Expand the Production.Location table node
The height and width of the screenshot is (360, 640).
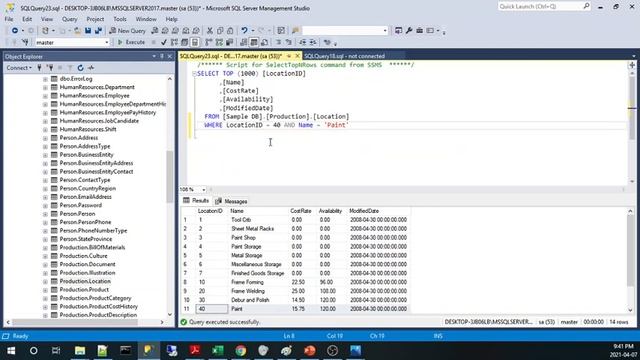pos(45,282)
